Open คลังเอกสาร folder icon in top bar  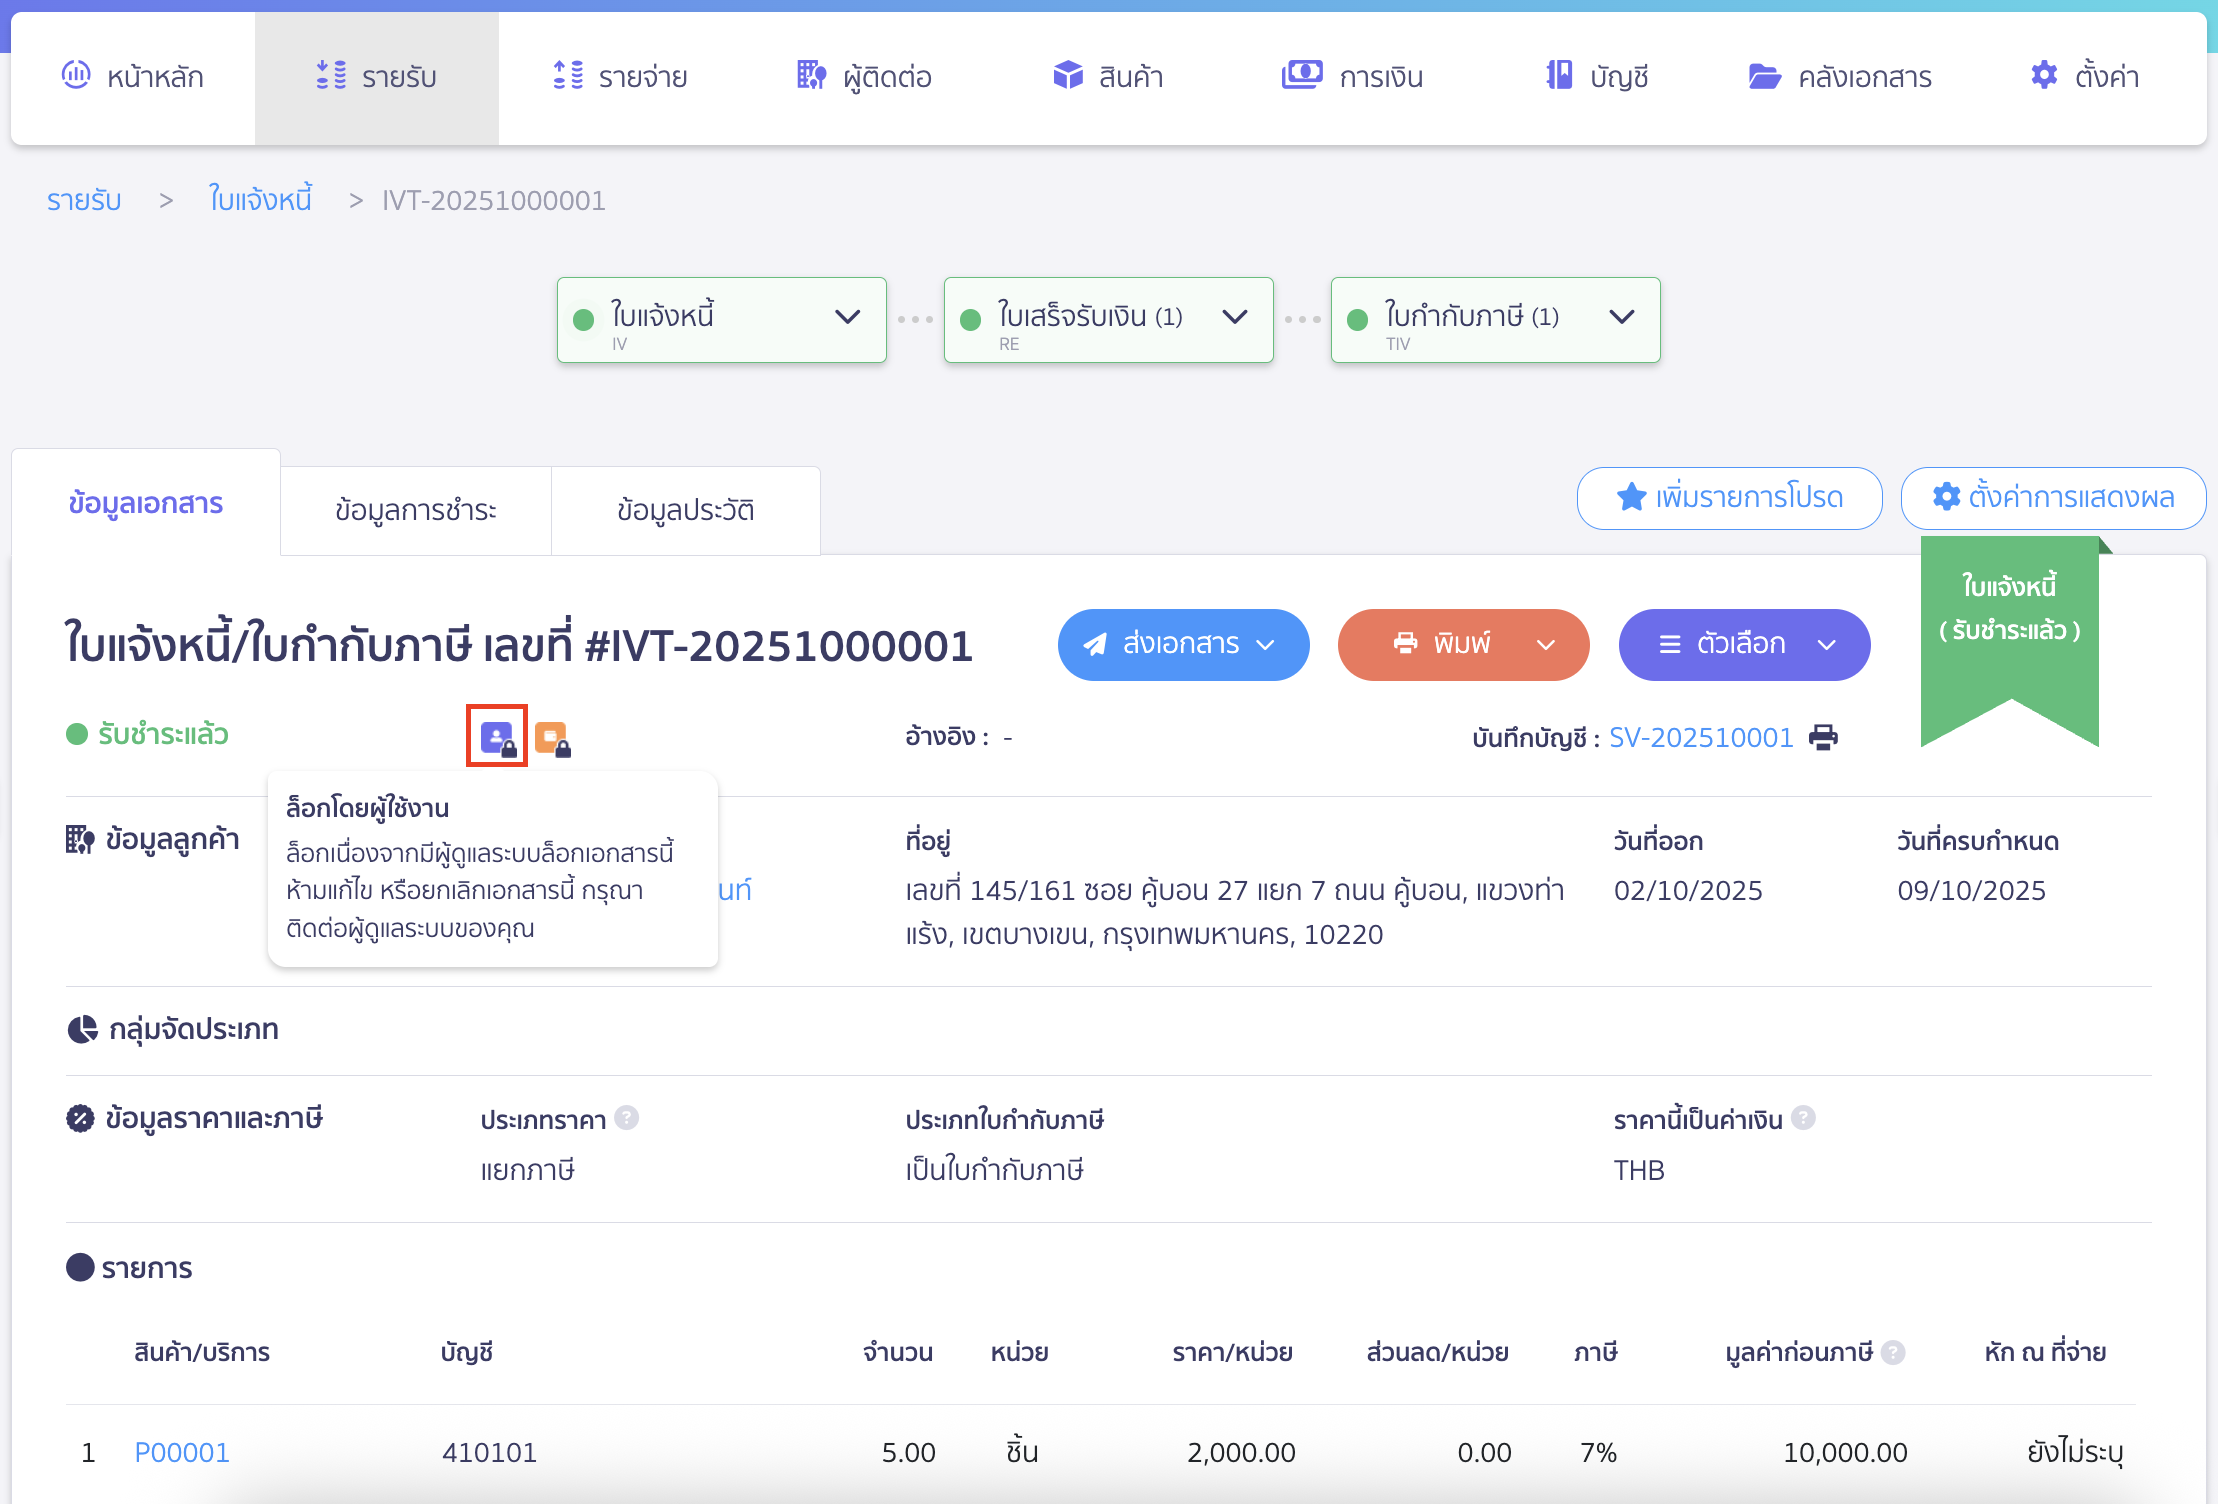[x=1767, y=75]
